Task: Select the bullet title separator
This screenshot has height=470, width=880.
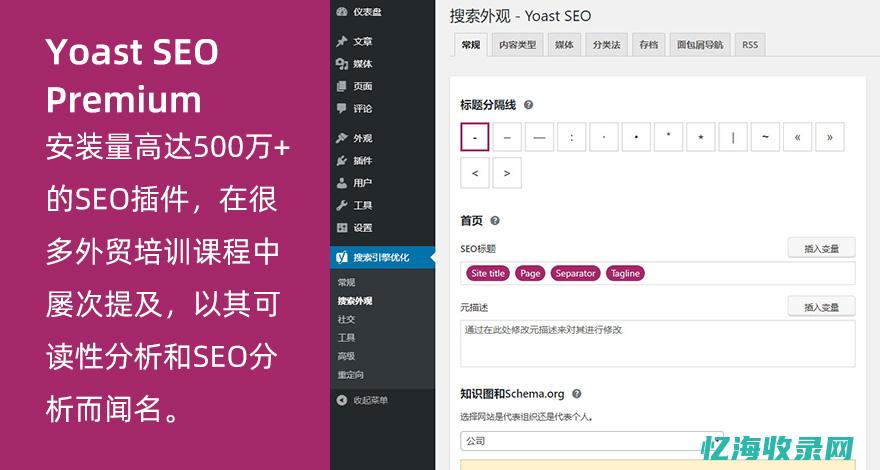Action: pos(636,137)
